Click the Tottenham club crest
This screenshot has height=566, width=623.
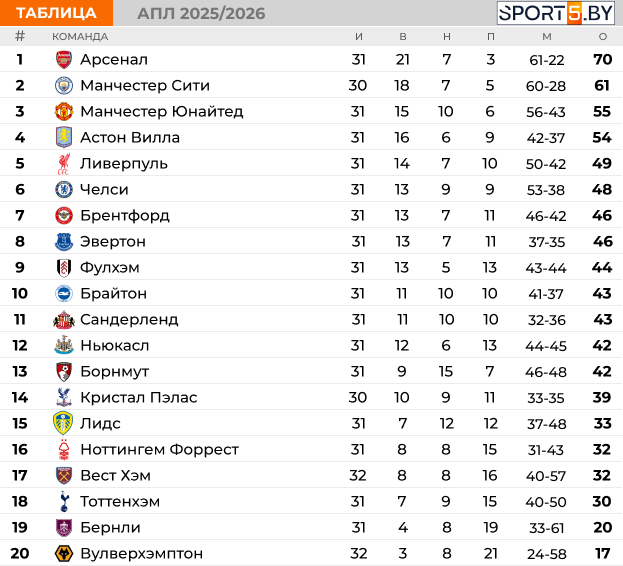64,501
